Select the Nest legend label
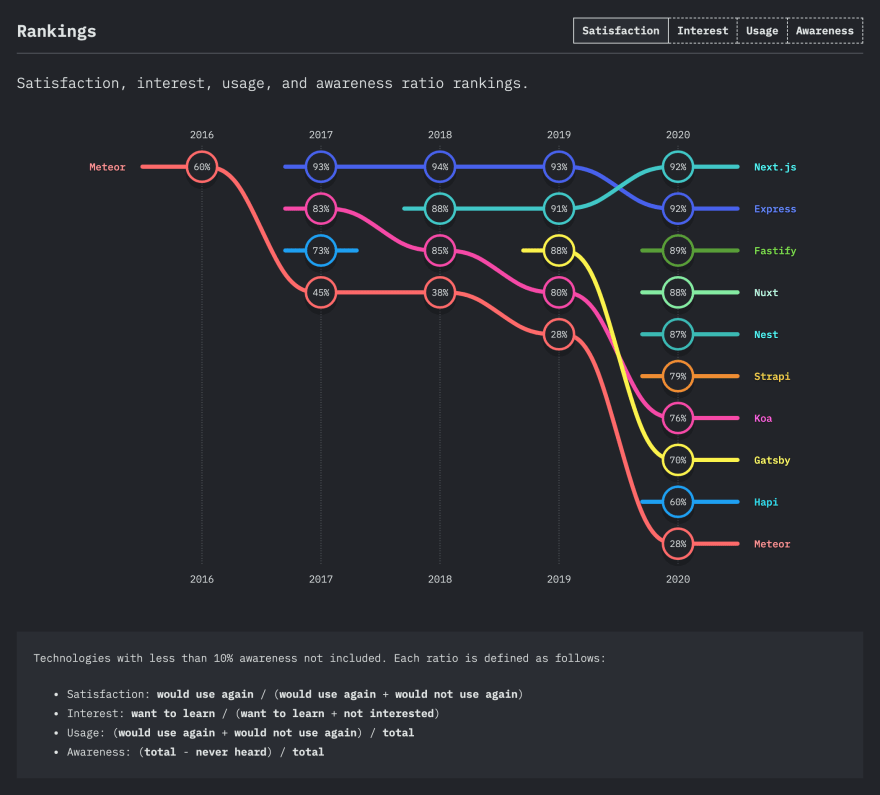Image resolution: width=880 pixels, height=795 pixels. [766, 334]
